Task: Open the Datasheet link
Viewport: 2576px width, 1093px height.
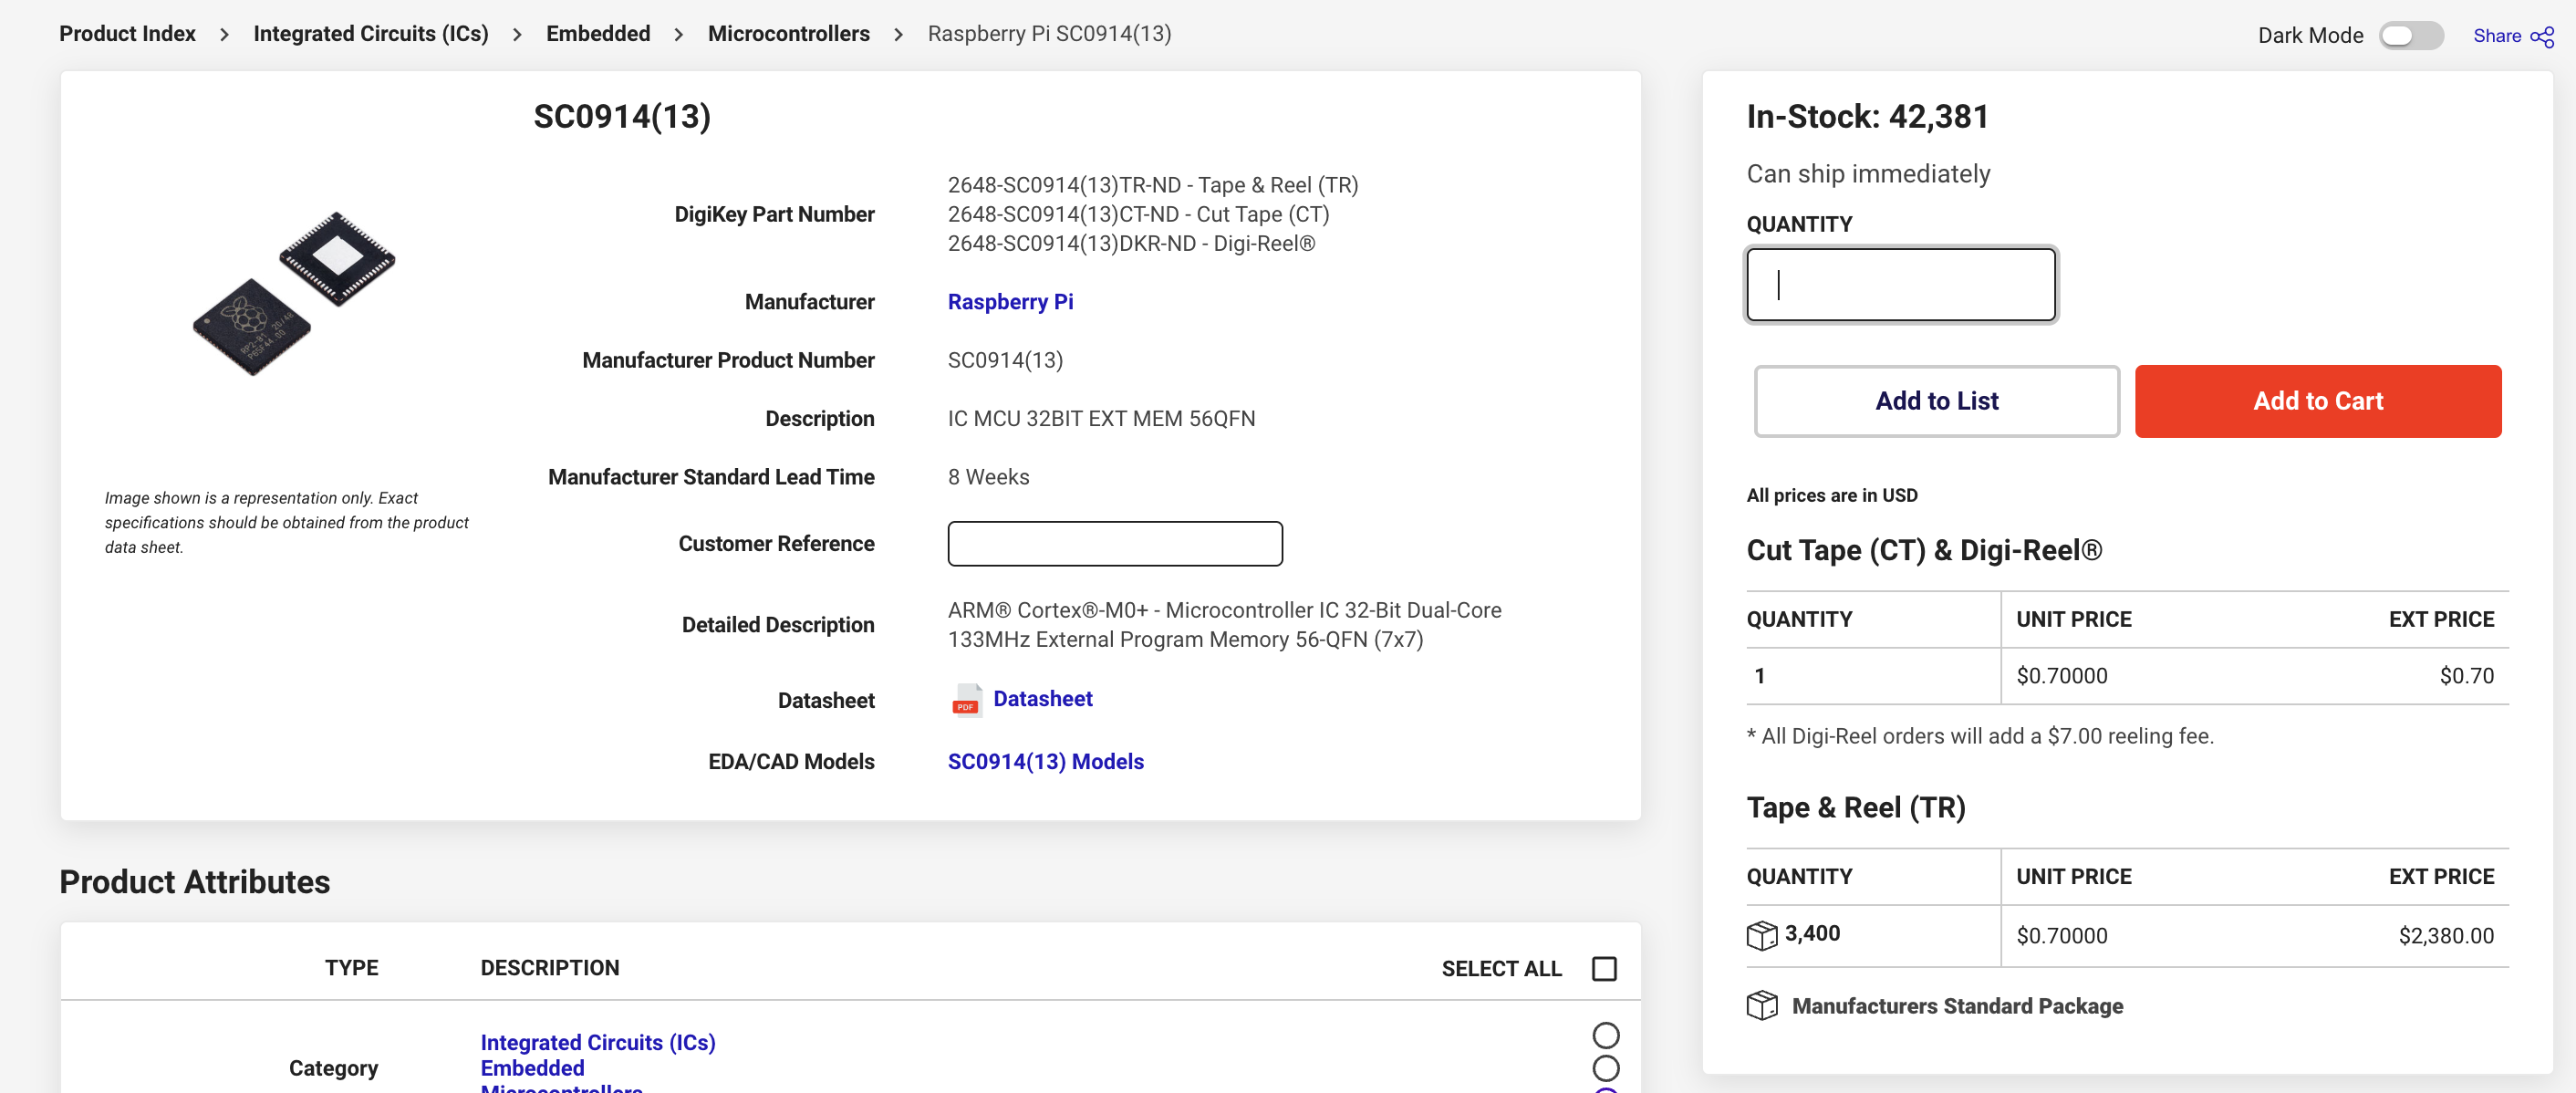Action: (x=1042, y=699)
